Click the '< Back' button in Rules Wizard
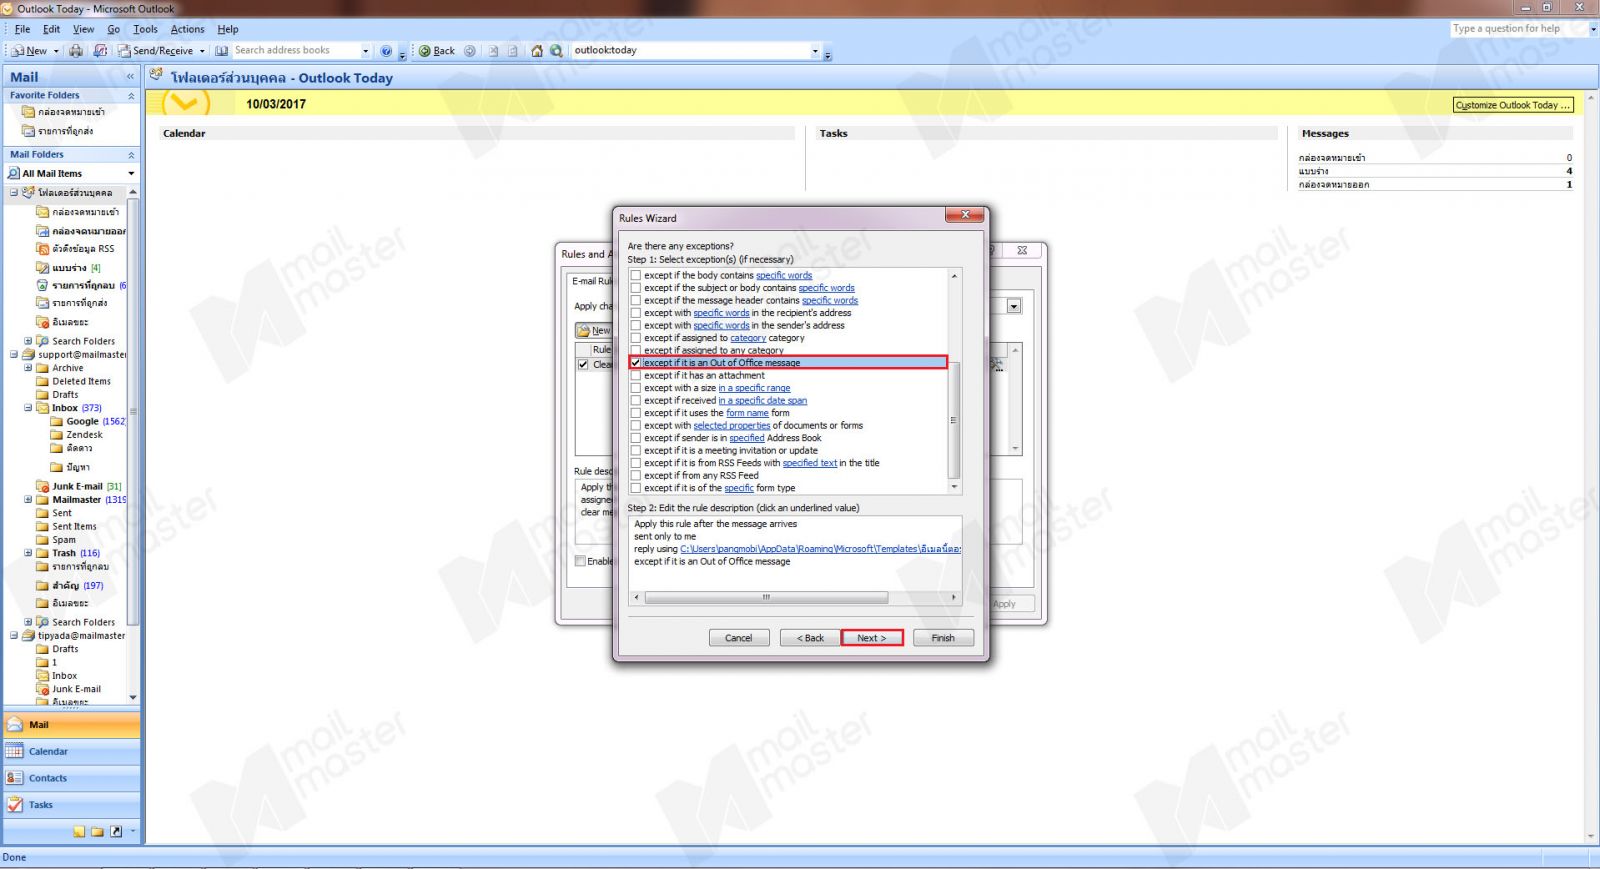Image resolution: width=1600 pixels, height=869 pixels. [810, 638]
